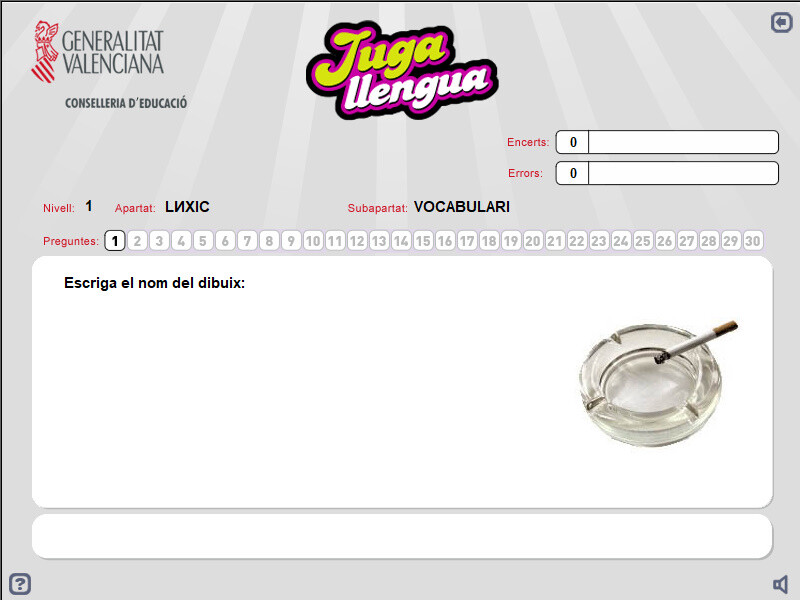Click the answer input box below
Viewport: 800px width, 600px height.
(402, 536)
